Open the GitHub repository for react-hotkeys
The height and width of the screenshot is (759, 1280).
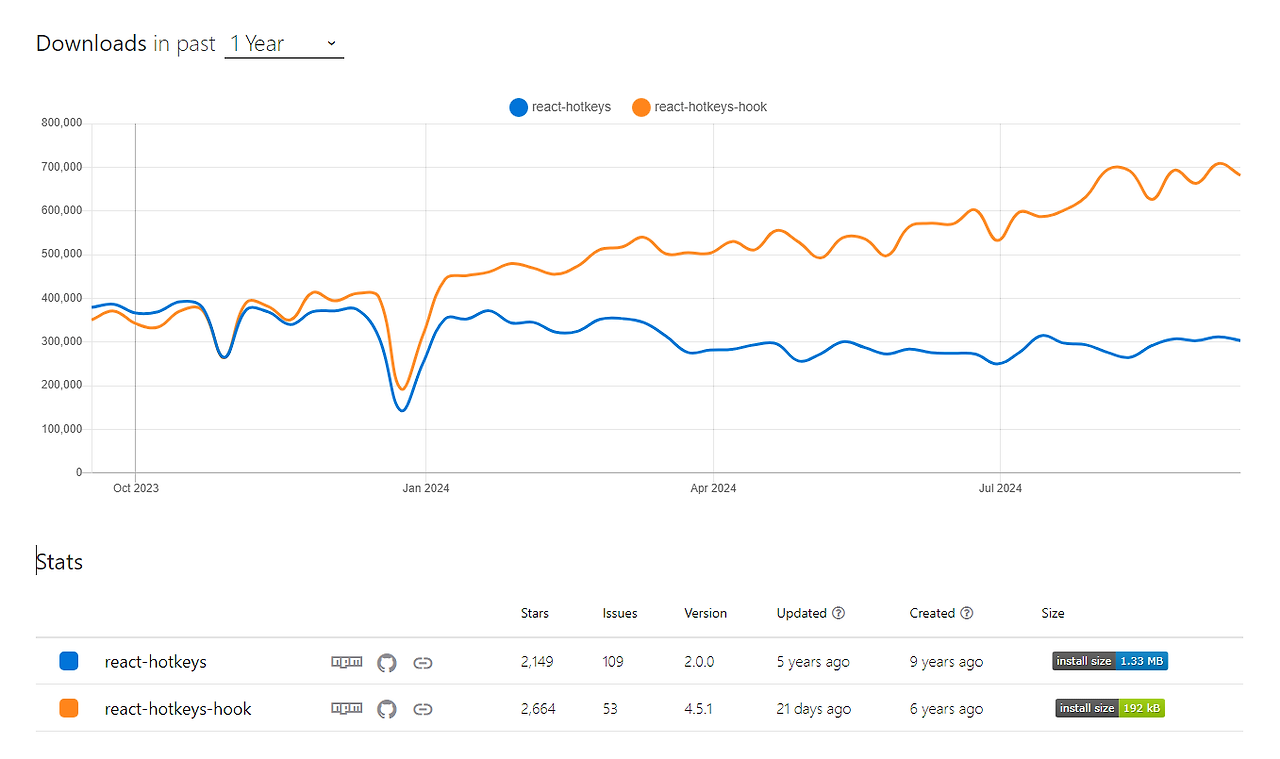pyautogui.click(x=387, y=661)
